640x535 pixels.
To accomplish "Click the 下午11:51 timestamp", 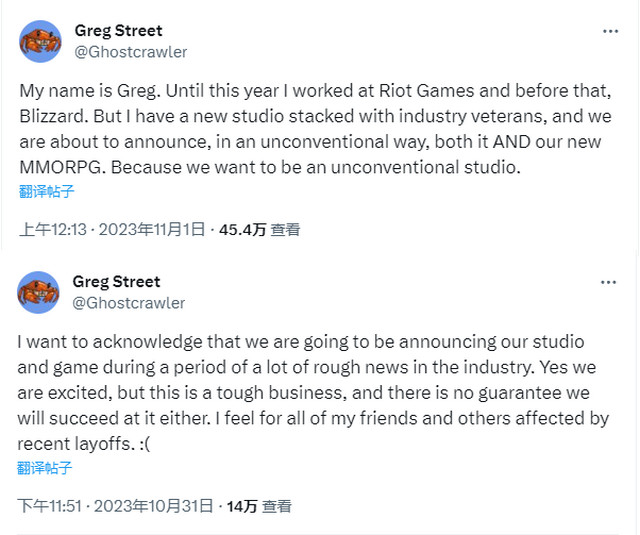I will [51, 506].
